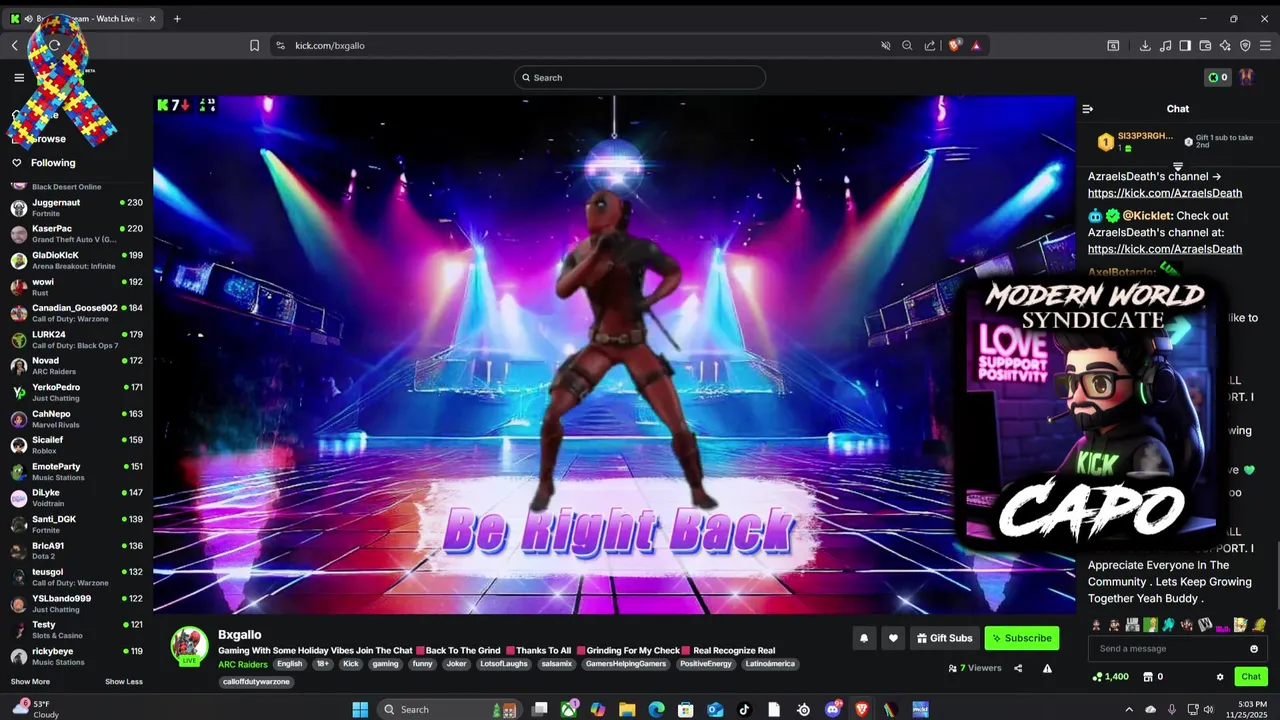Click the KICKs balance showing 0
The image size is (1280, 720).
tap(1217, 77)
